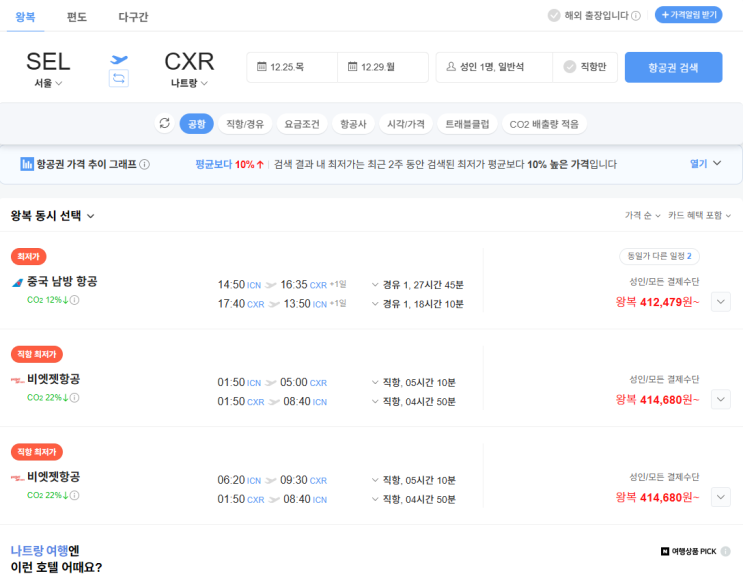Screen dimensions: 743x576
Task: Click the China Southern airline logo
Action: [18, 283]
